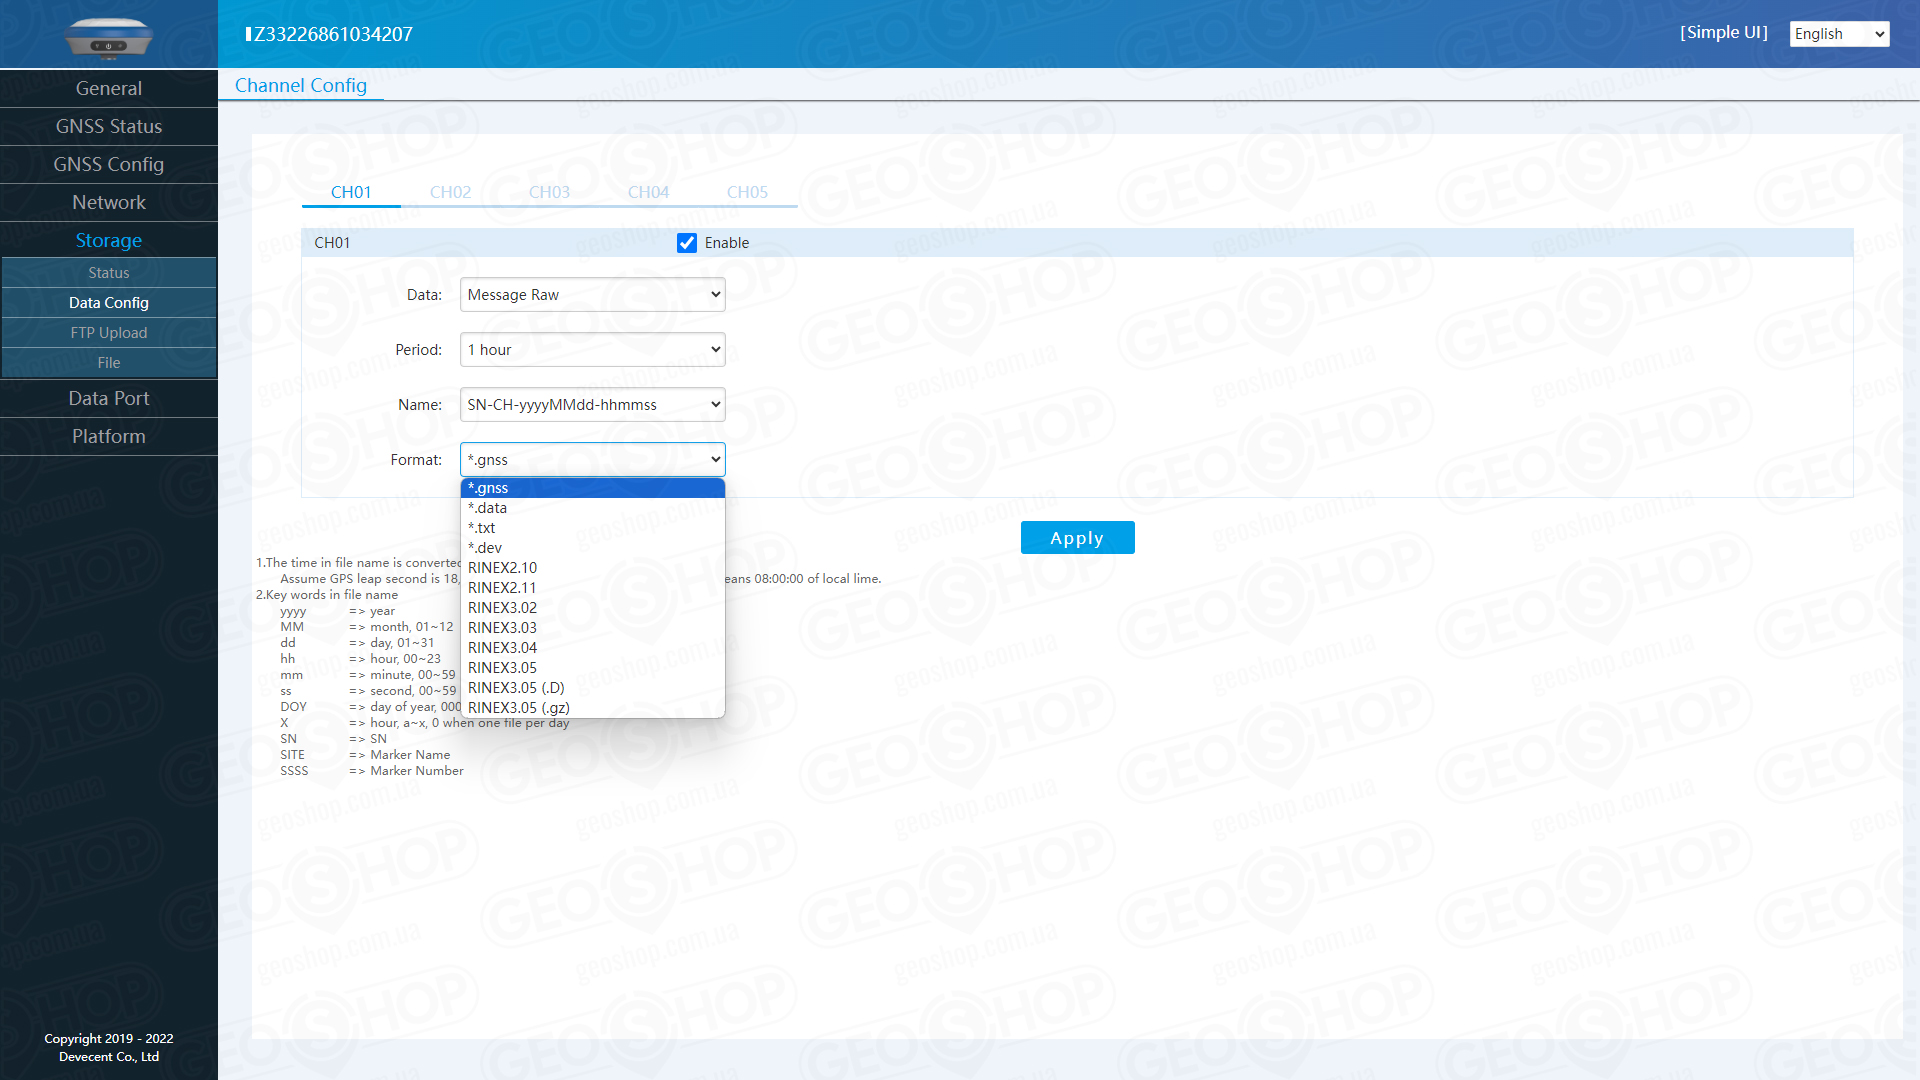1920x1080 pixels.
Task: Open the File submenu item
Action: pyautogui.click(x=109, y=363)
